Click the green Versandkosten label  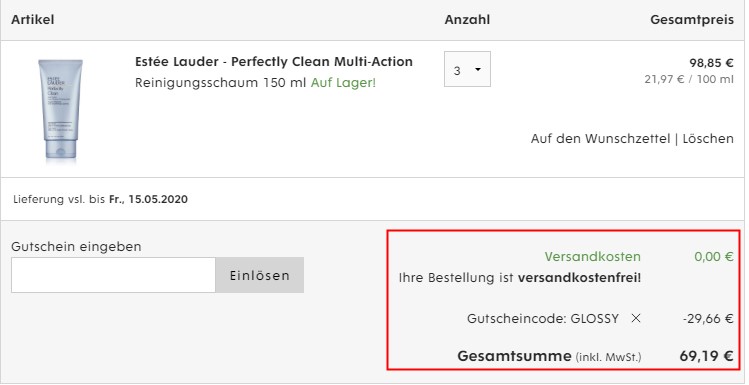point(592,257)
